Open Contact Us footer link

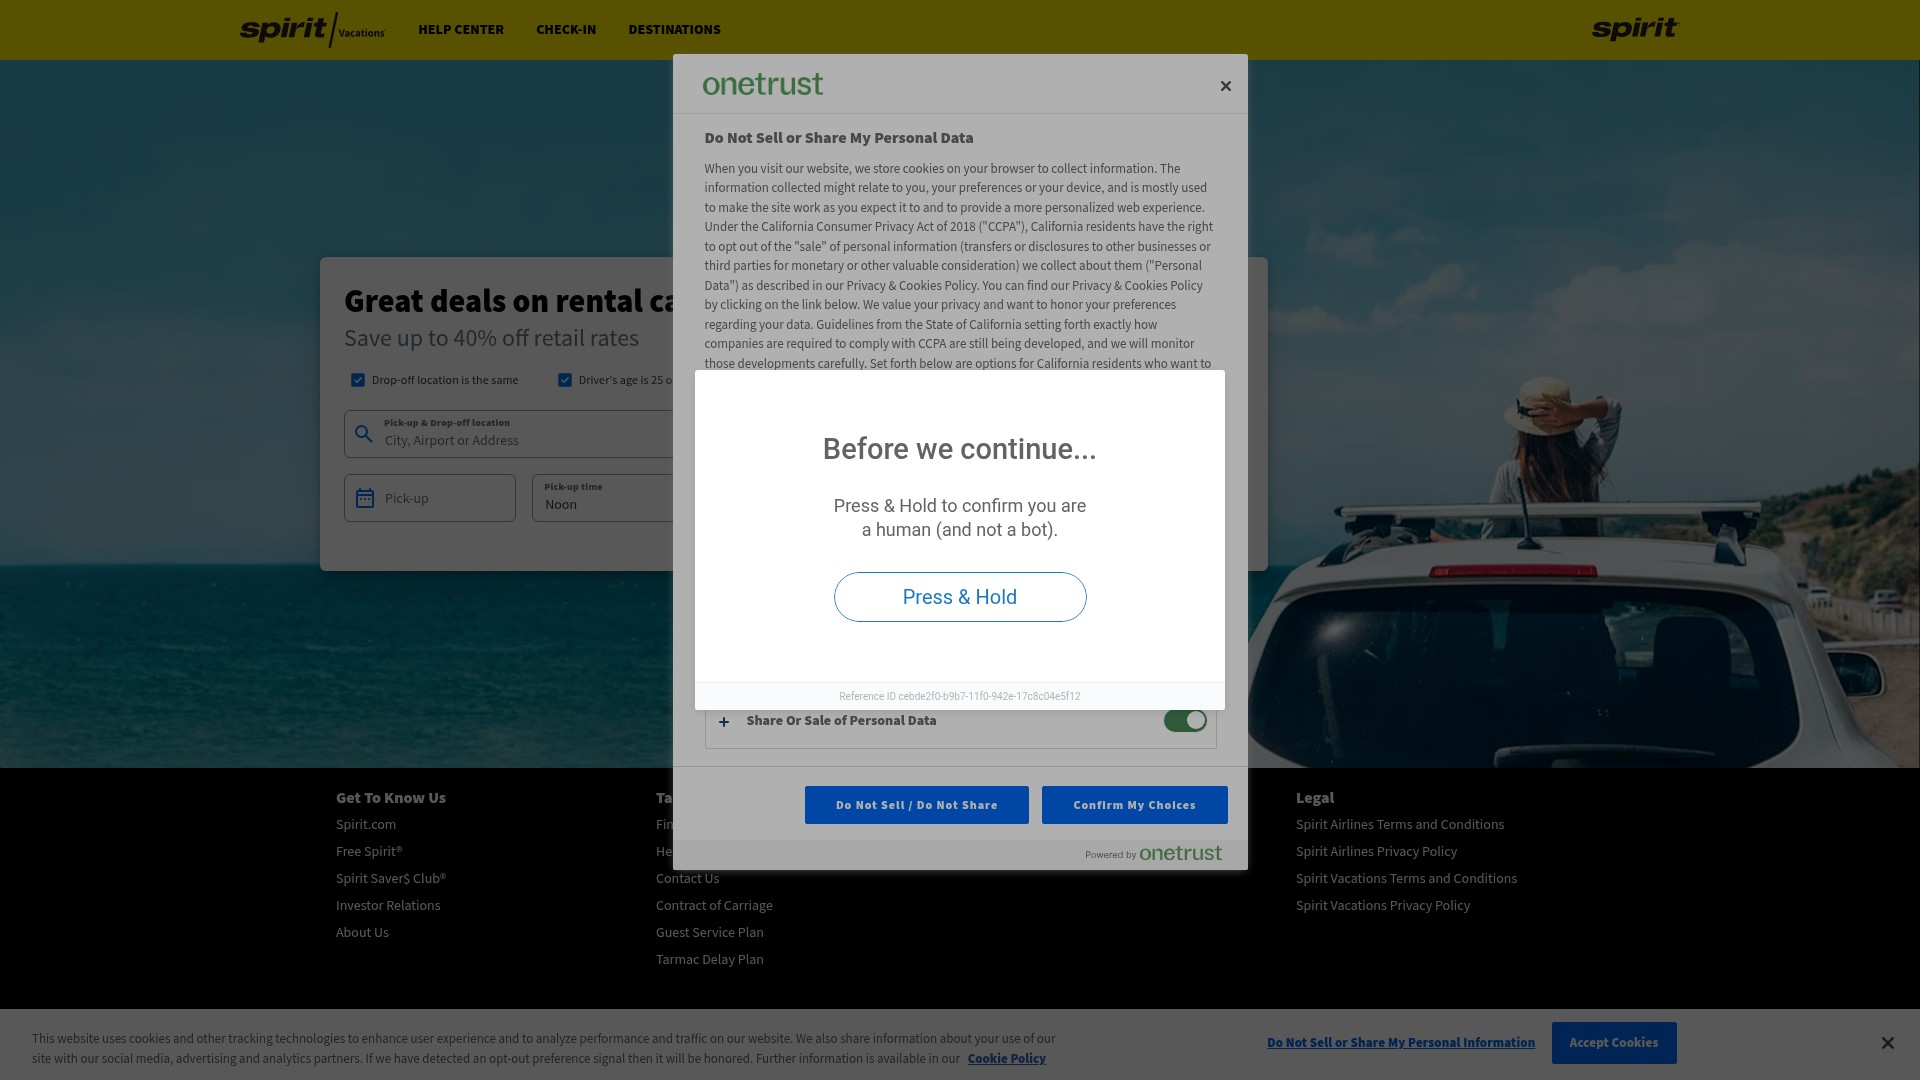(687, 879)
